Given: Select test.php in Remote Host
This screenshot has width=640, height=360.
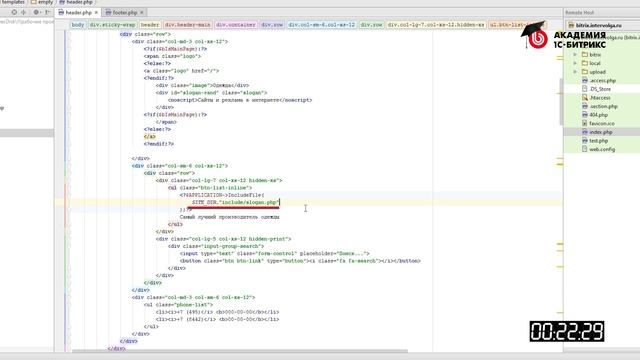Looking at the screenshot, I should click(x=602, y=140).
